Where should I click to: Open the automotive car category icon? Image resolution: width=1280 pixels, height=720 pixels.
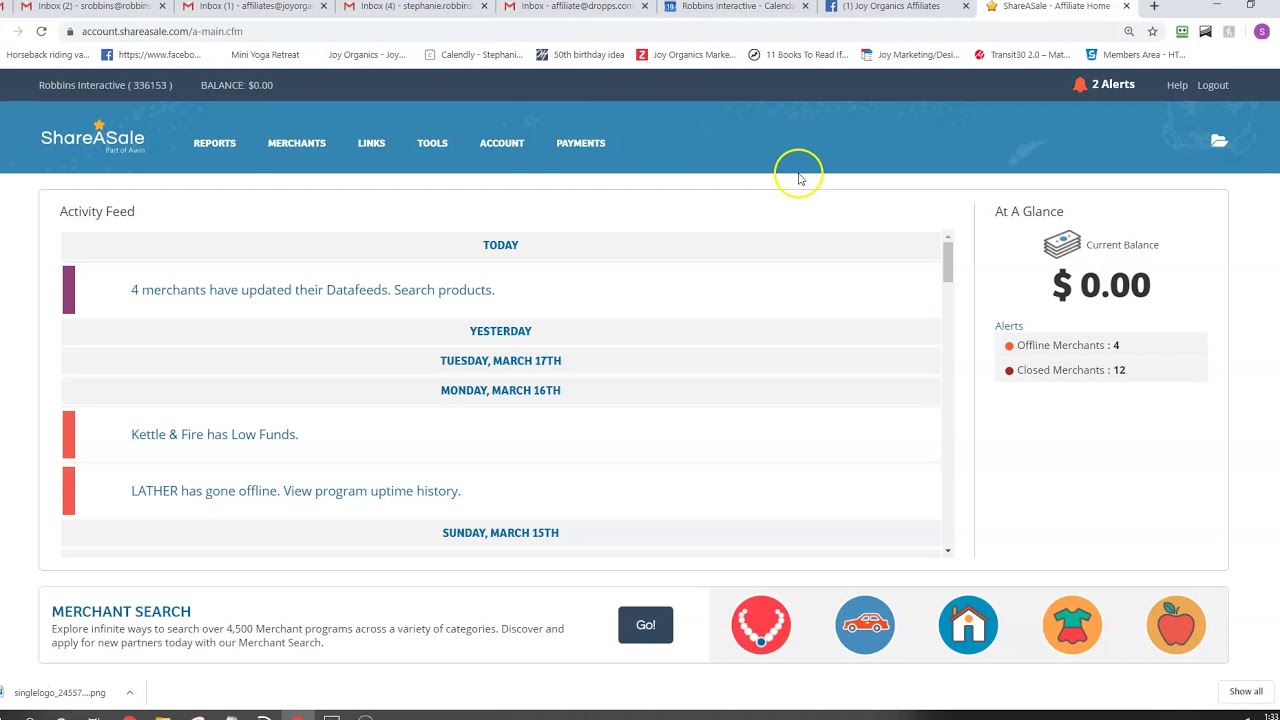(865, 625)
